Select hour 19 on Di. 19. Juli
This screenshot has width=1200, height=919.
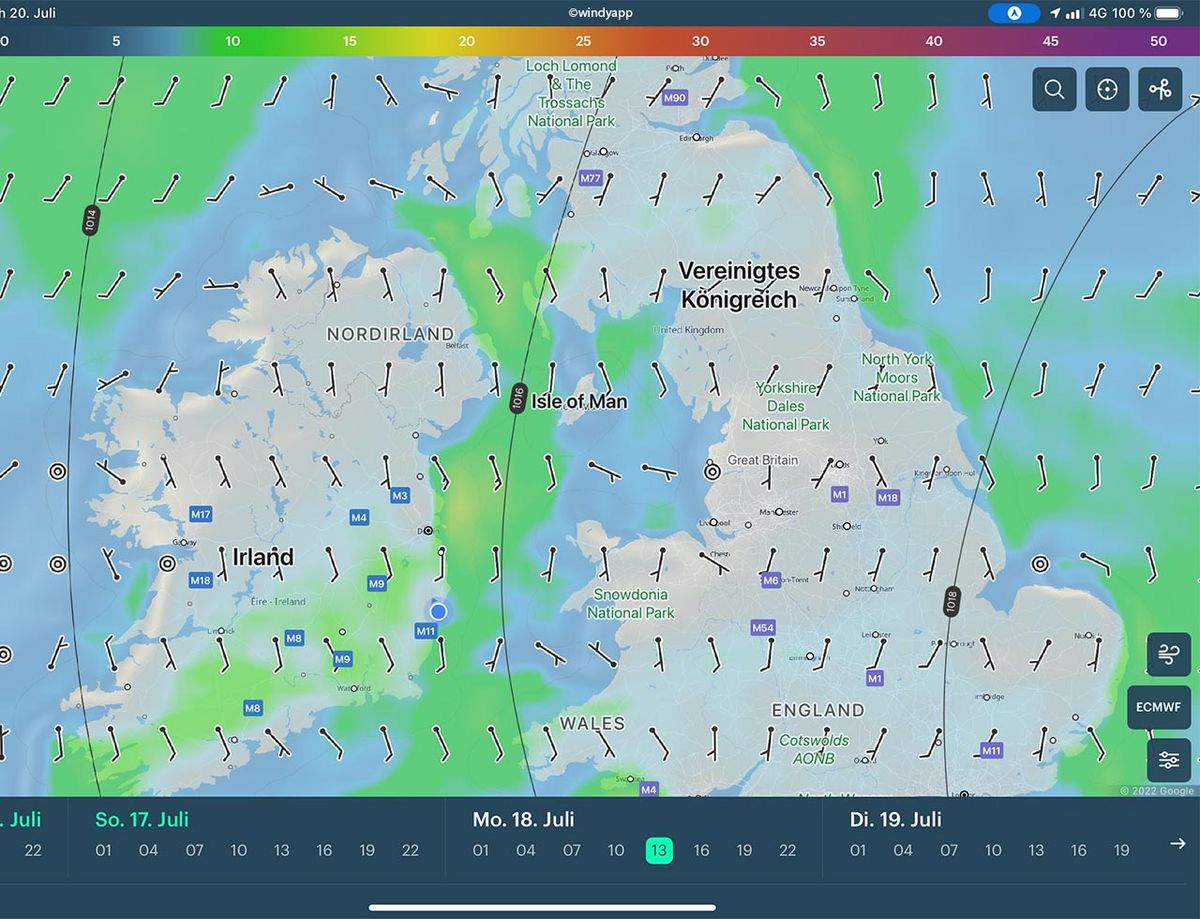[x=1121, y=850]
